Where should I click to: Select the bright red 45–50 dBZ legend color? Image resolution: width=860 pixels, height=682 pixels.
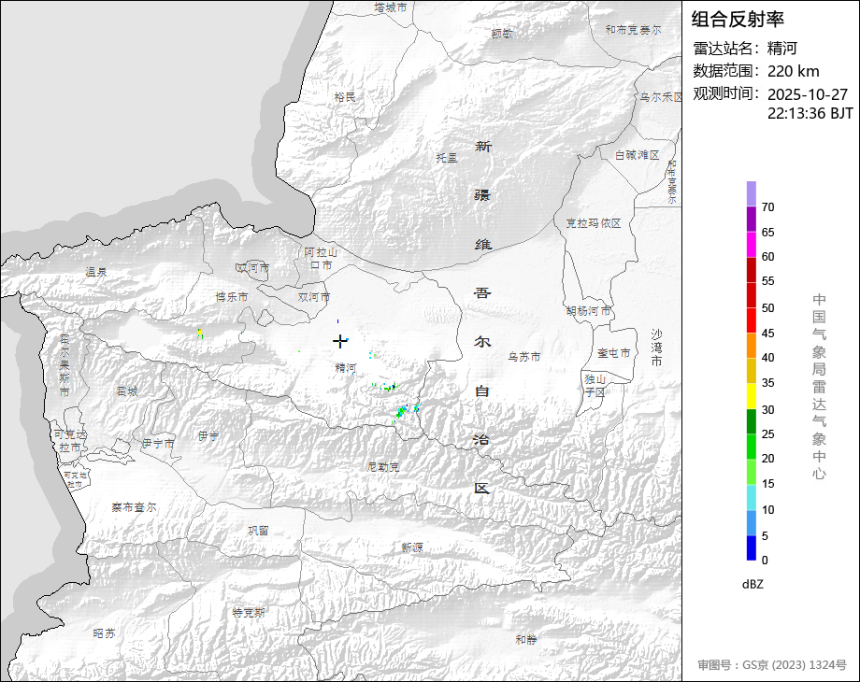coord(751,320)
